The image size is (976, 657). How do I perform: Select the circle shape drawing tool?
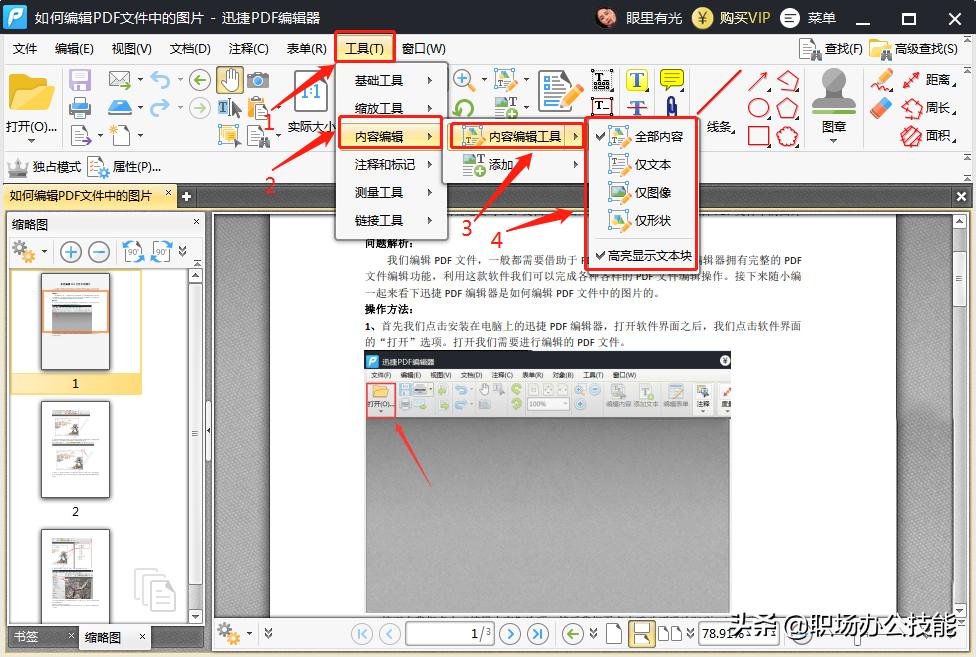[760, 106]
